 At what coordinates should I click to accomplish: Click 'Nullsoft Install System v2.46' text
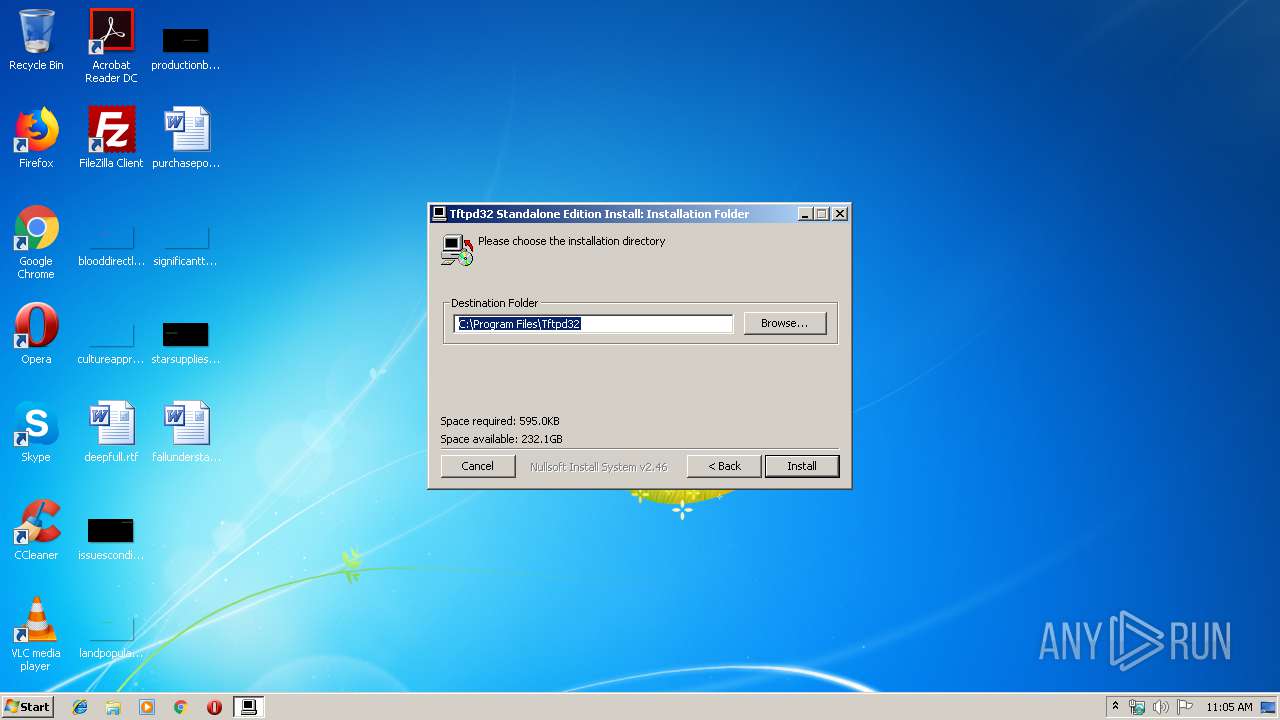point(599,467)
